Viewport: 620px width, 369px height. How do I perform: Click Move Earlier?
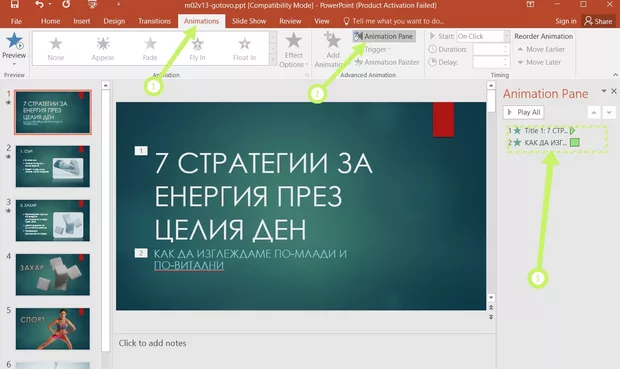tap(541, 49)
